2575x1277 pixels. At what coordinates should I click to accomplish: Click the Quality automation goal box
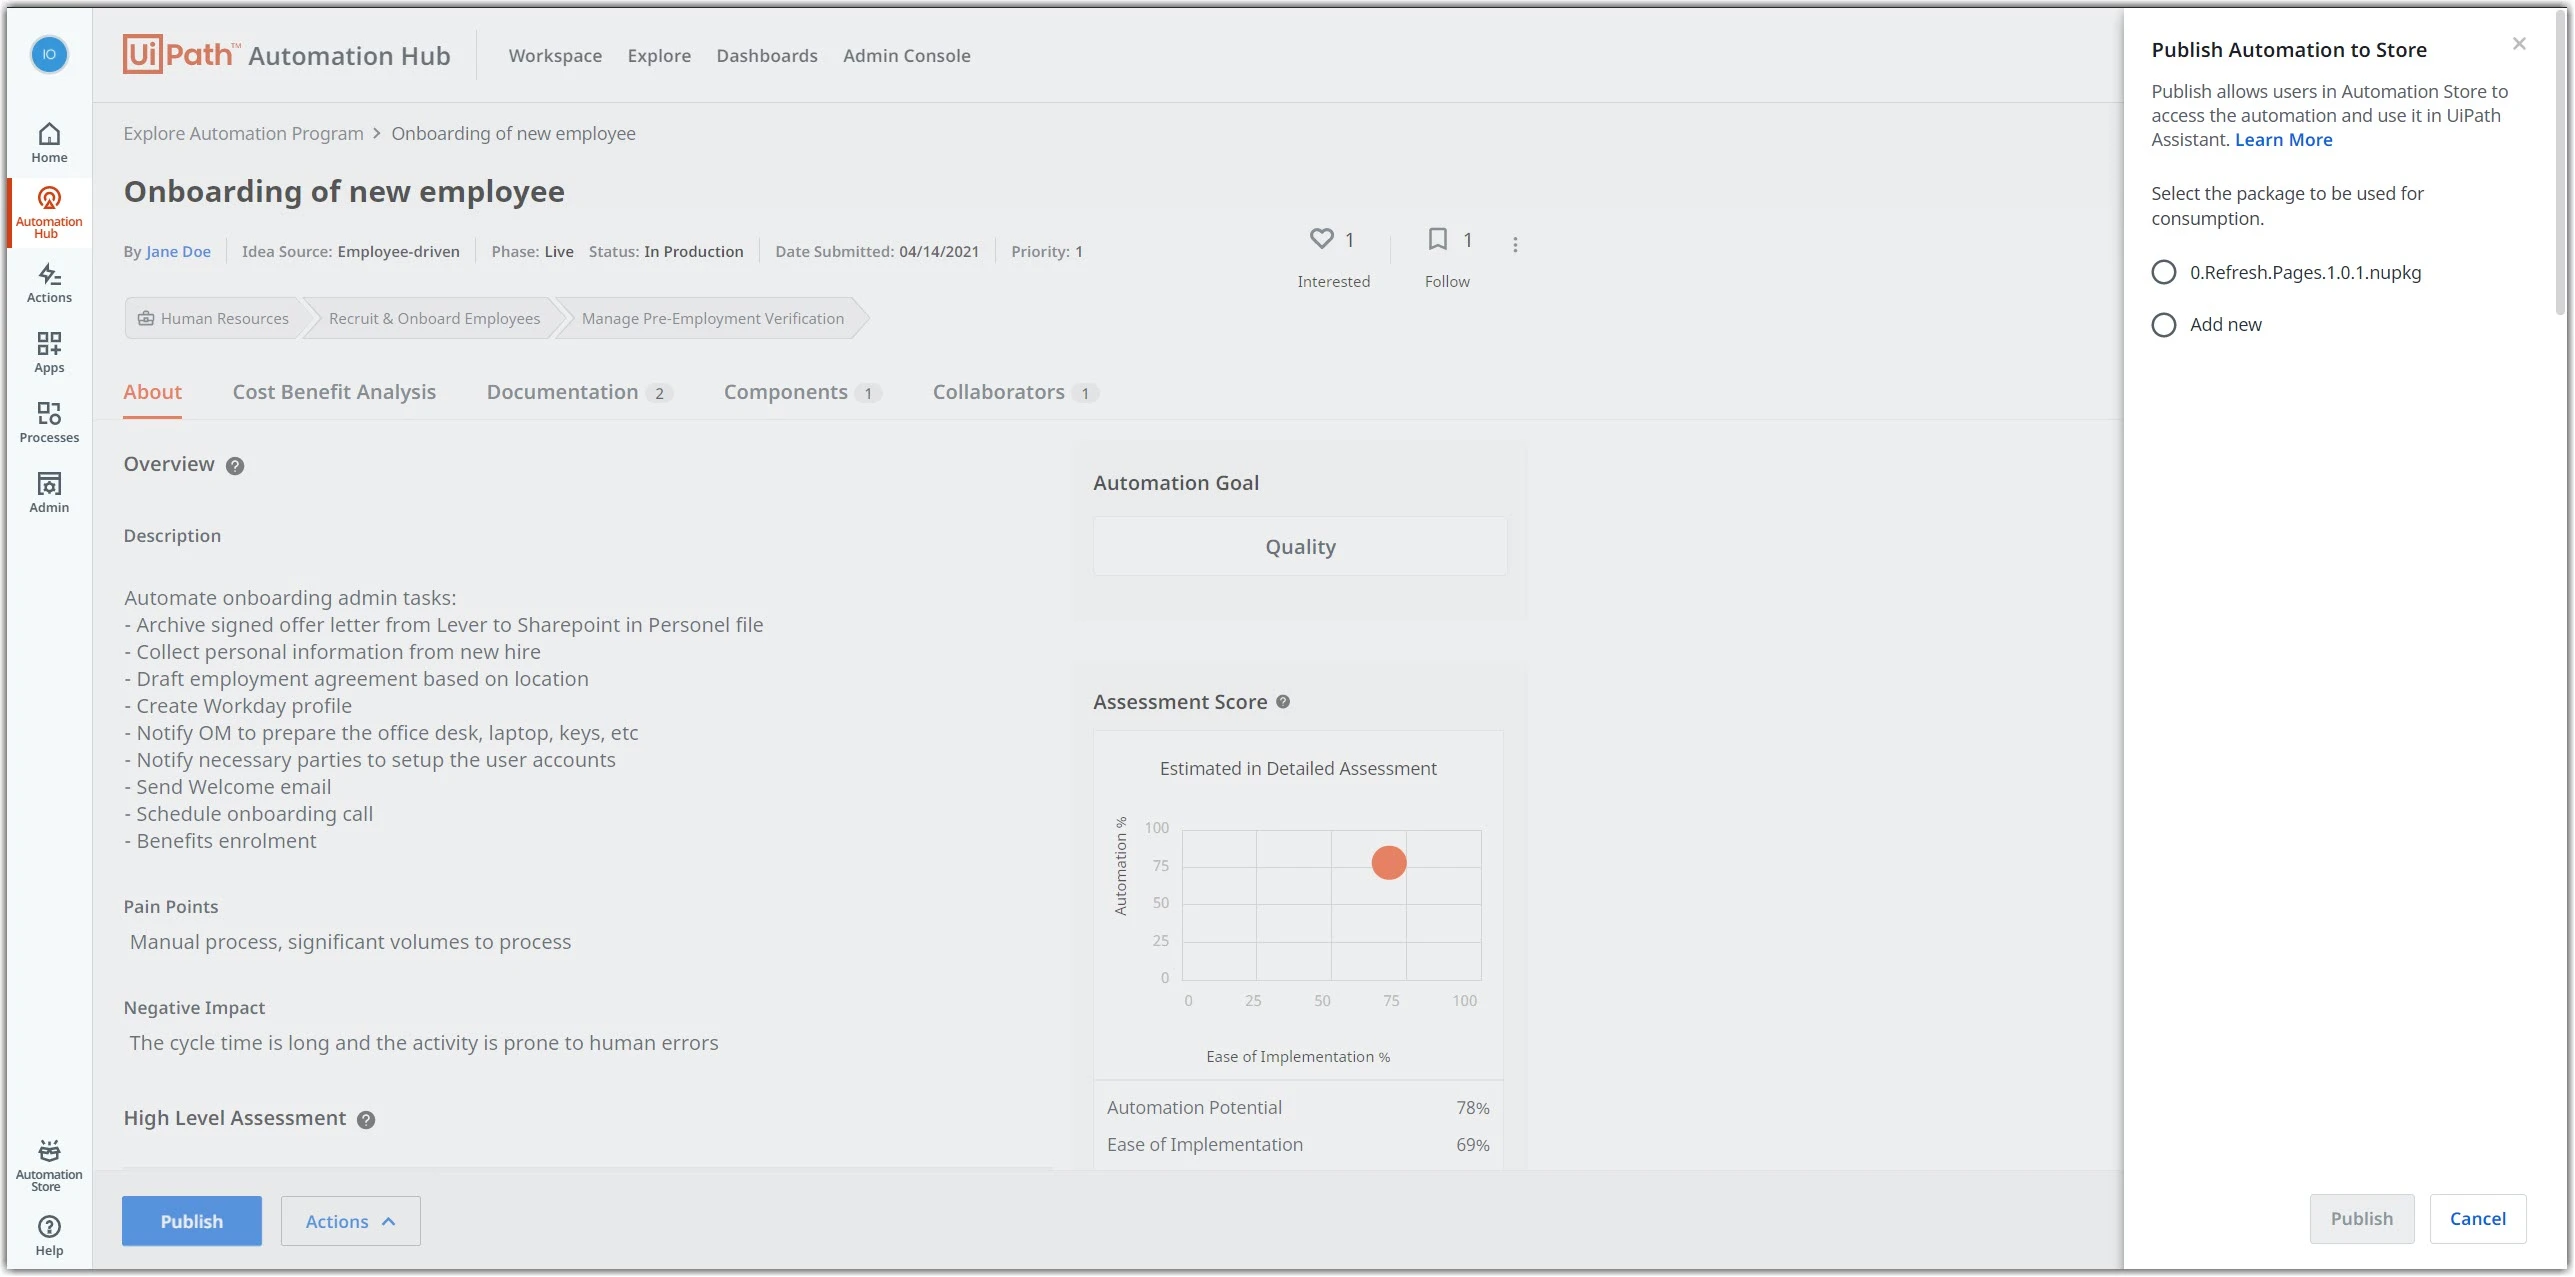[1300, 546]
